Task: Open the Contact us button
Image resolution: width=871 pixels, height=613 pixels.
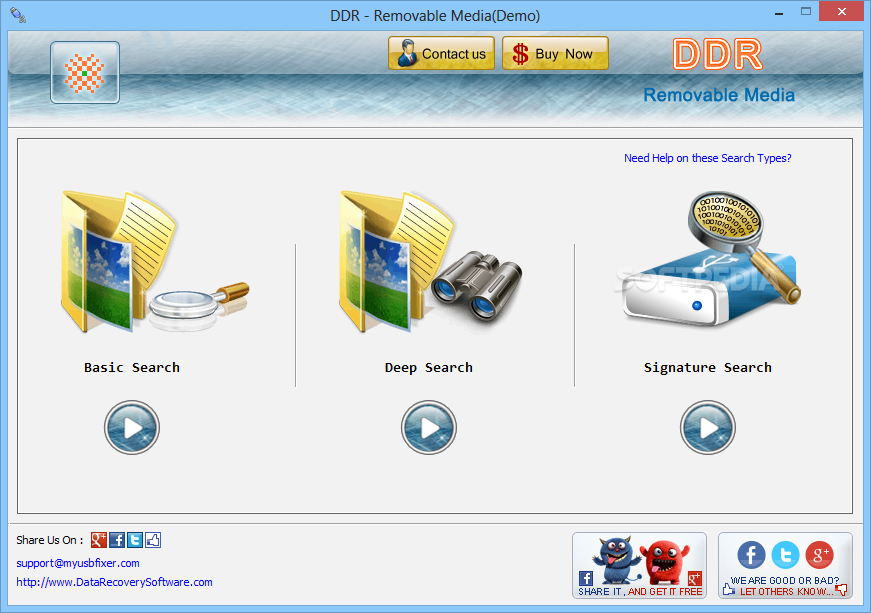Action: point(442,53)
